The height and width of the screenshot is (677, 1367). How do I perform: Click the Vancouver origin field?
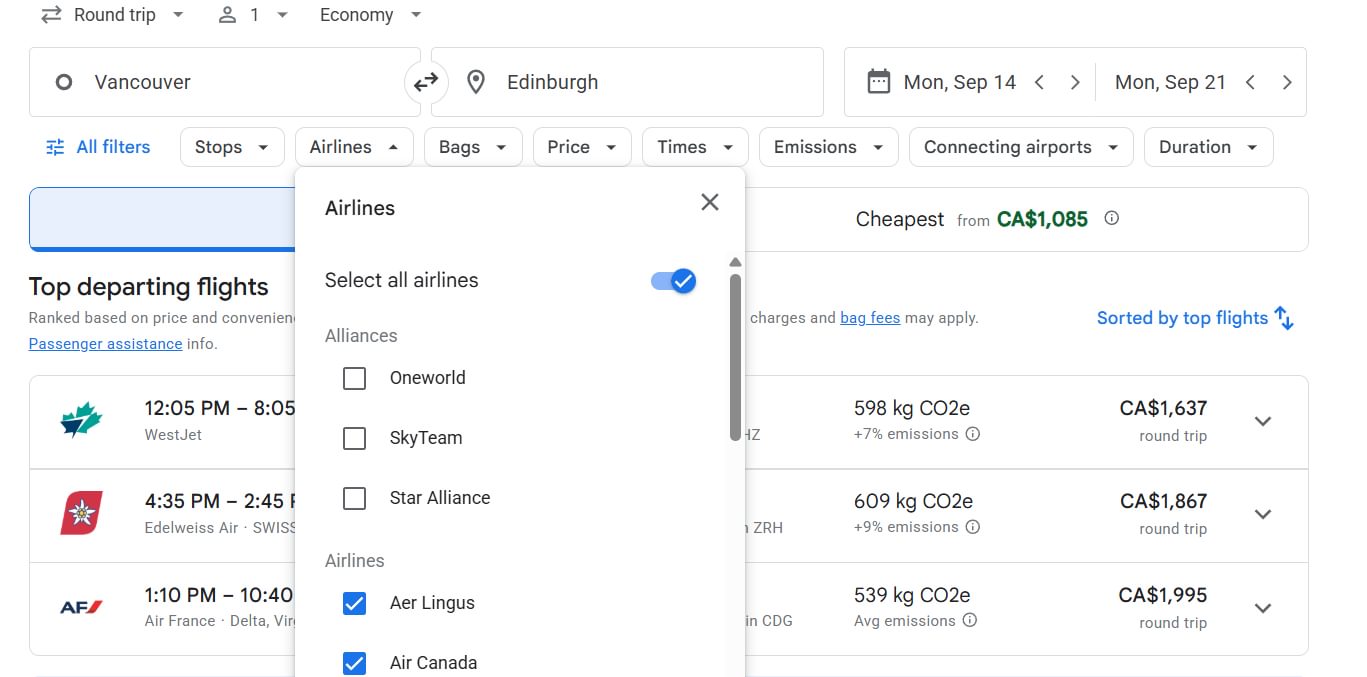click(225, 82)
